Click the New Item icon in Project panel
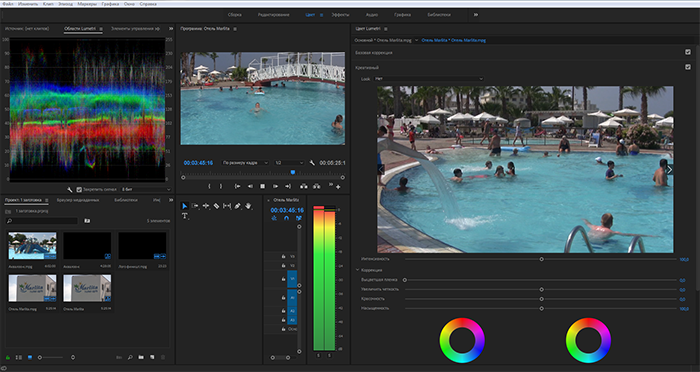The height and width of the screenshot is (372, 700). (152, 357)
